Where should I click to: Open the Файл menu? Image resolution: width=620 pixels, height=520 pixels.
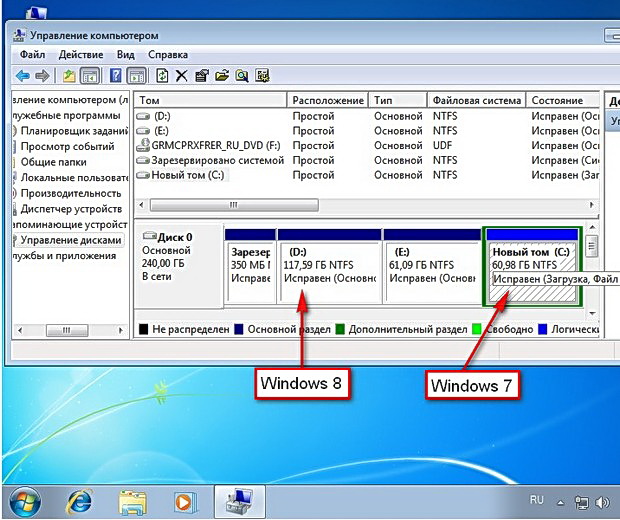pos(31,54)
